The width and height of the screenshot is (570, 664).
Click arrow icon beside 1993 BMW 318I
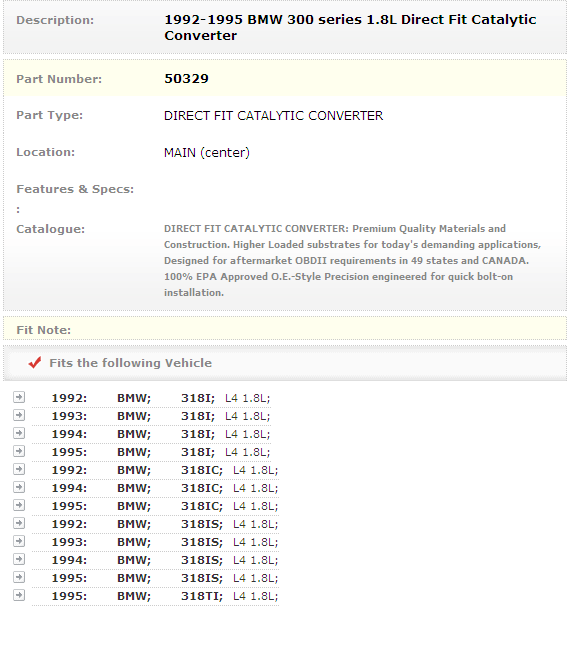coord(19,415)
